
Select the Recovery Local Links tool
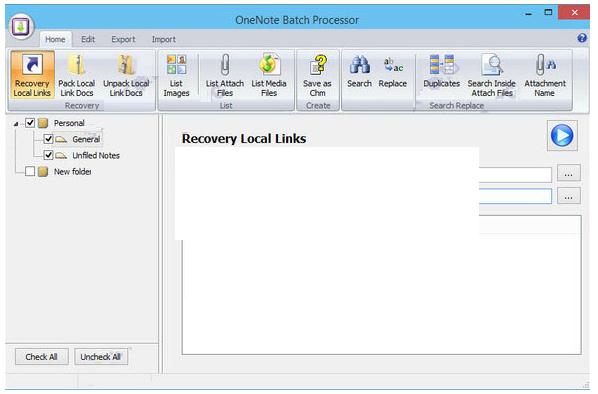click(32, 75)
